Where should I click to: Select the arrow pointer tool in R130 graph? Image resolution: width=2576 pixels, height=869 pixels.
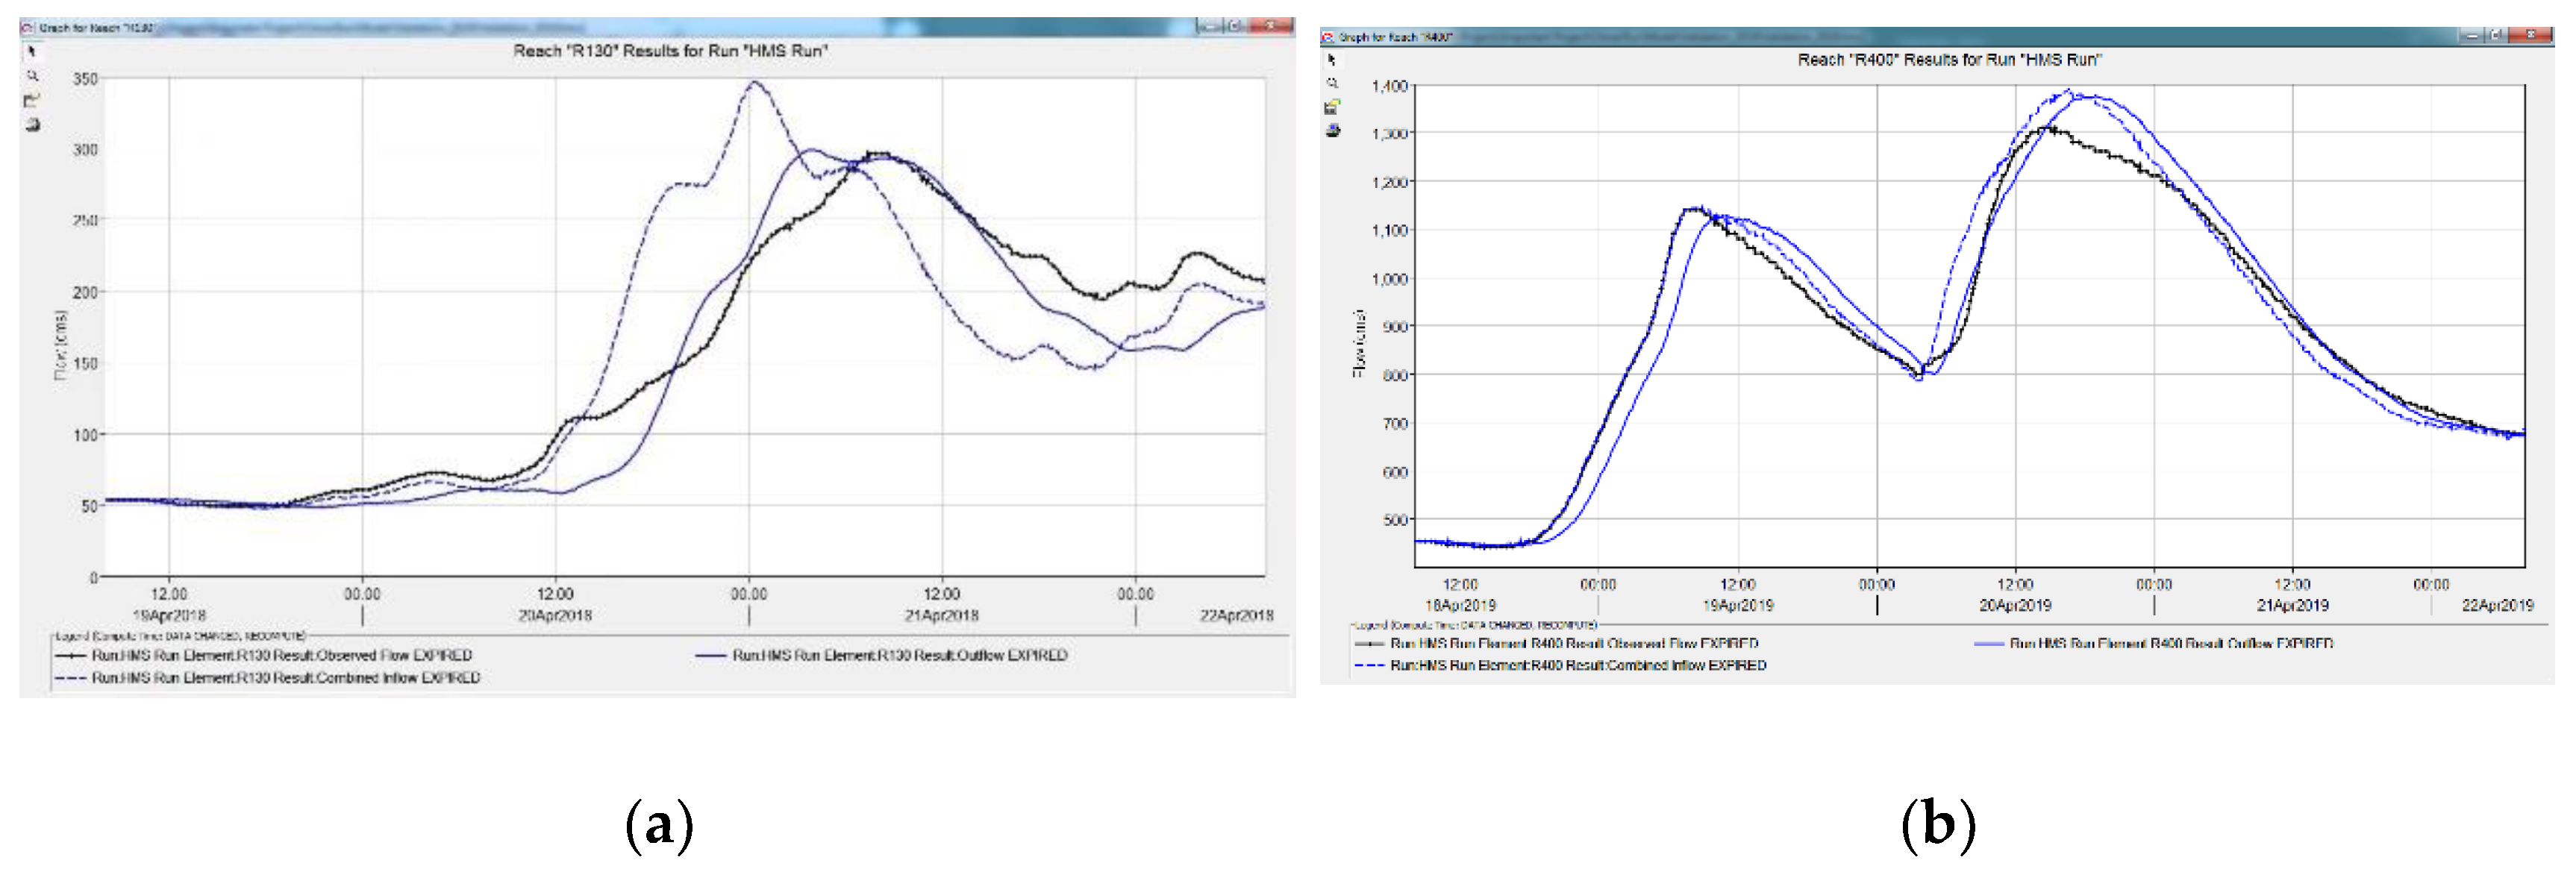click(x=31, y=51)
